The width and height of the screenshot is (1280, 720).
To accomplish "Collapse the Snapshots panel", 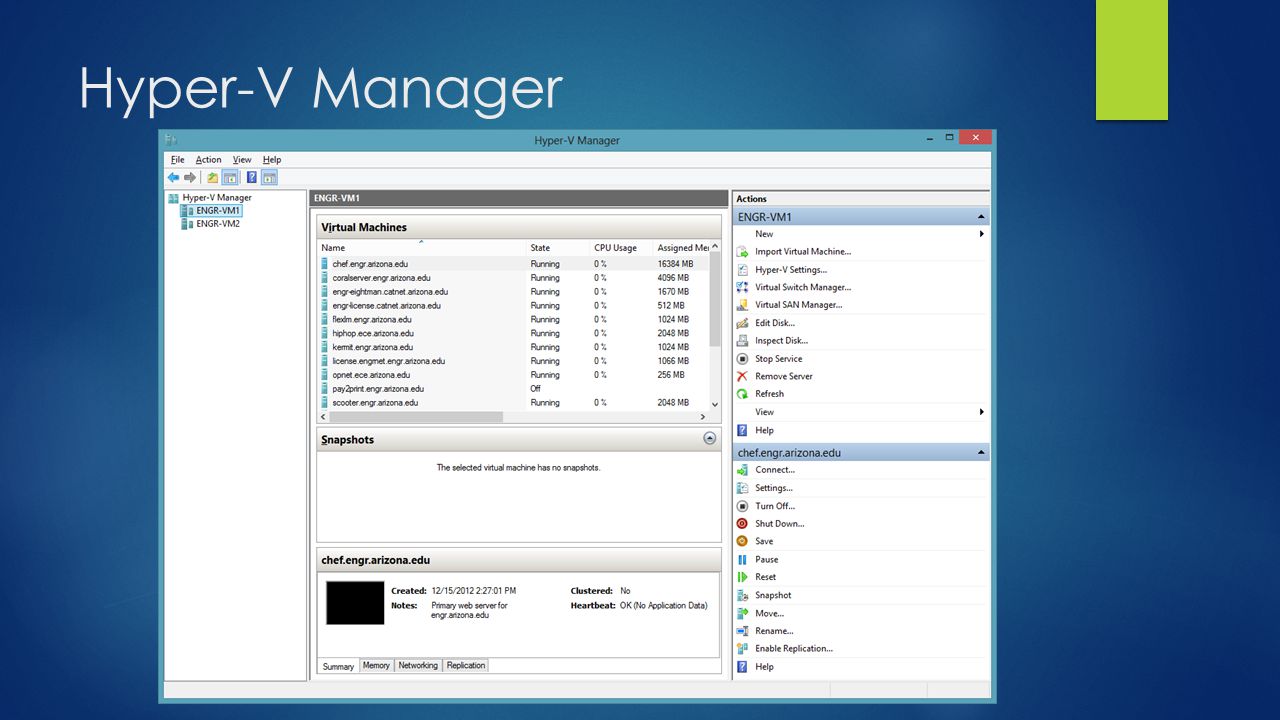I will click(x=710, y=439).
